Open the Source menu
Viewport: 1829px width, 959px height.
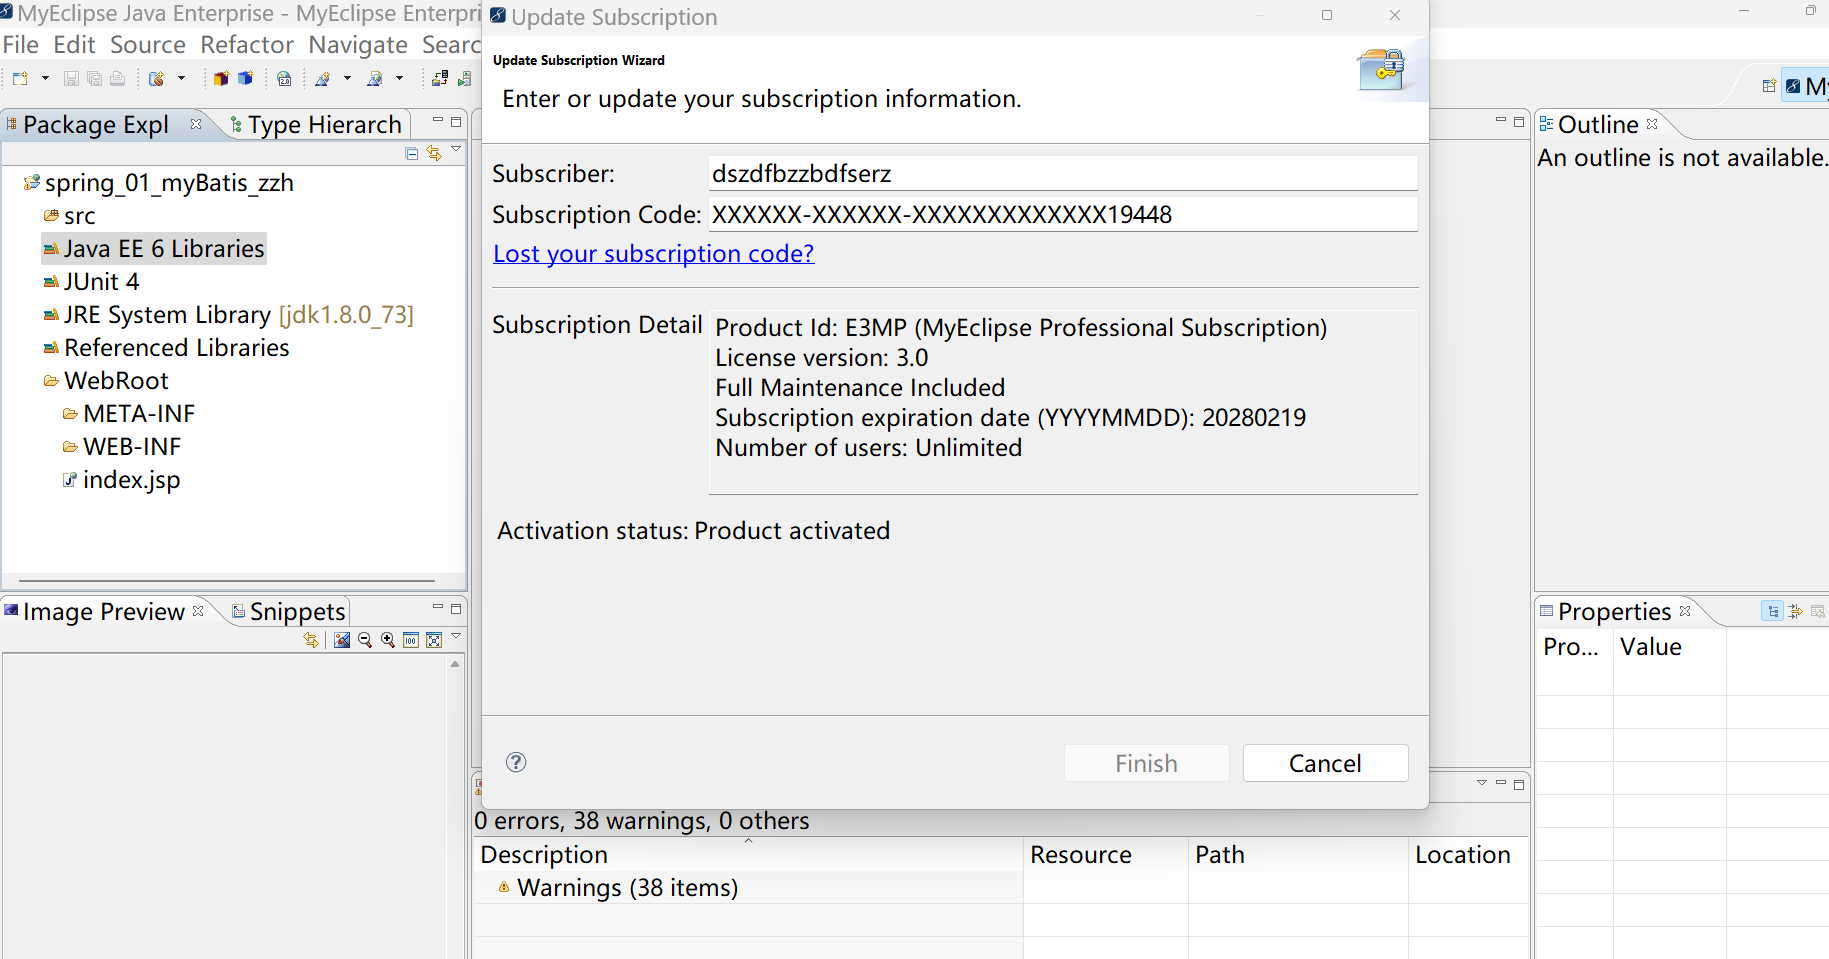(148, 45)
